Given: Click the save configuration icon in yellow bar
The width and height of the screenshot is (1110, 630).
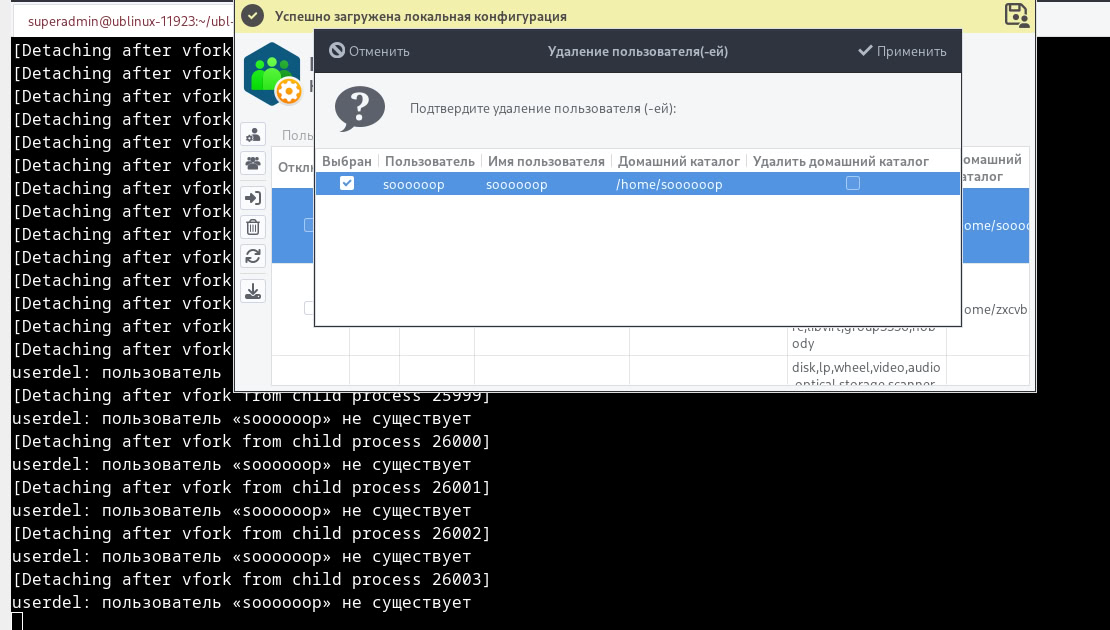Looking at the screenshot, I should click(1017, 16).
